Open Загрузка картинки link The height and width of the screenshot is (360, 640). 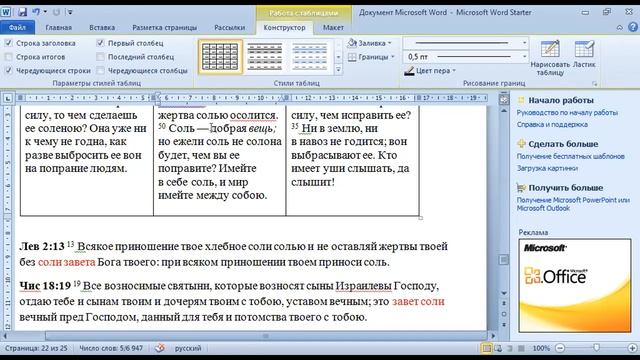[547, 168]
